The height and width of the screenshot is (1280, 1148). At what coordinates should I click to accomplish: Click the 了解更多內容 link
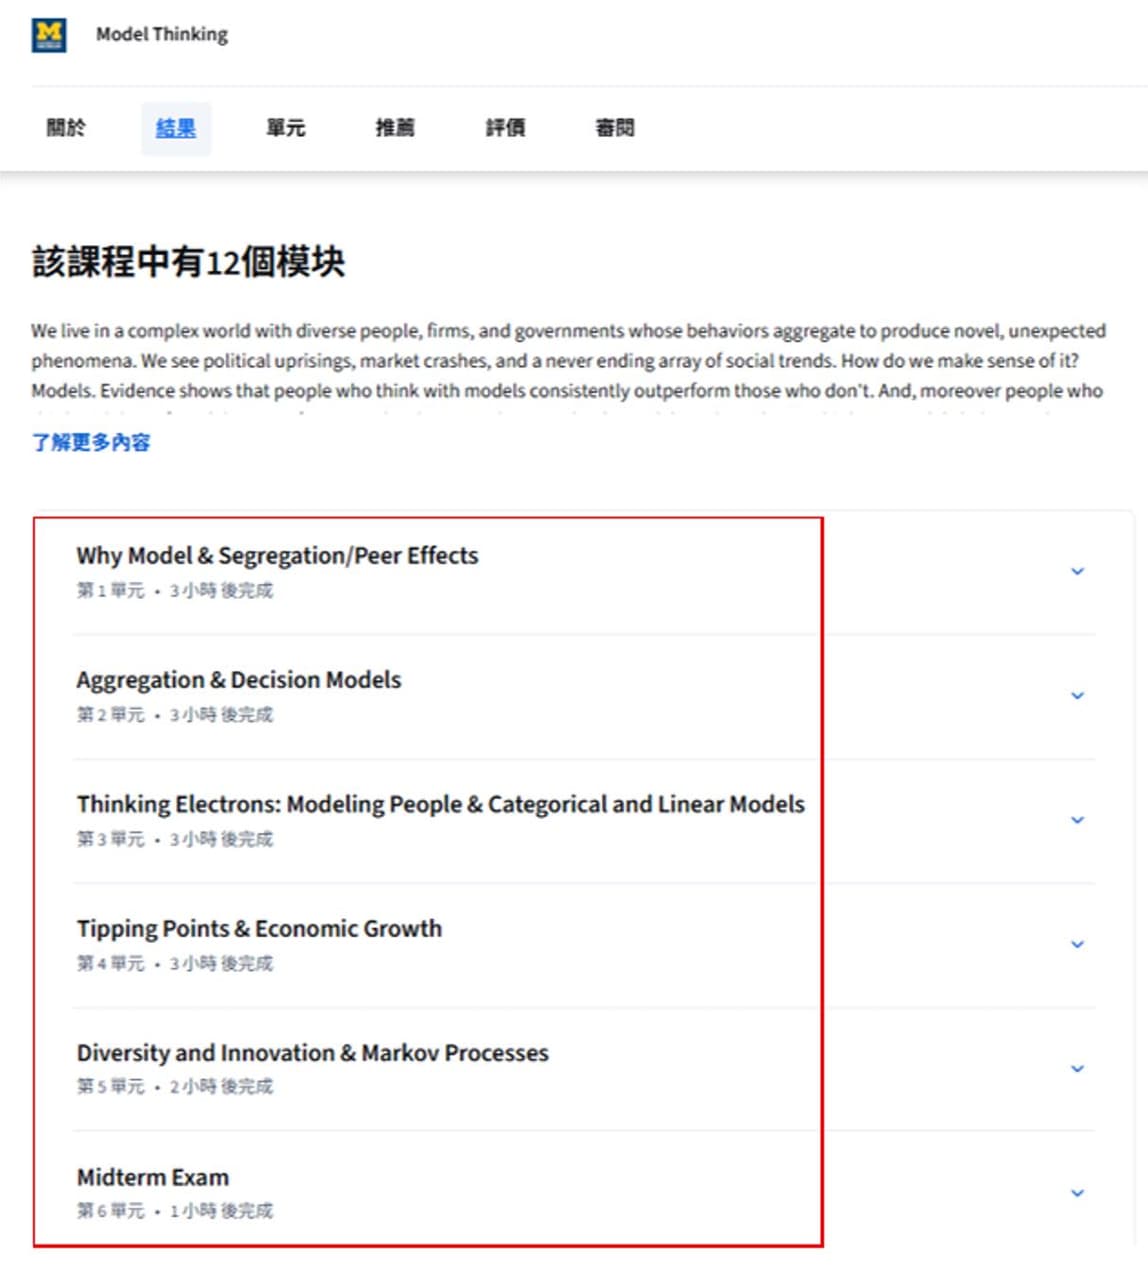coord(91,442)
